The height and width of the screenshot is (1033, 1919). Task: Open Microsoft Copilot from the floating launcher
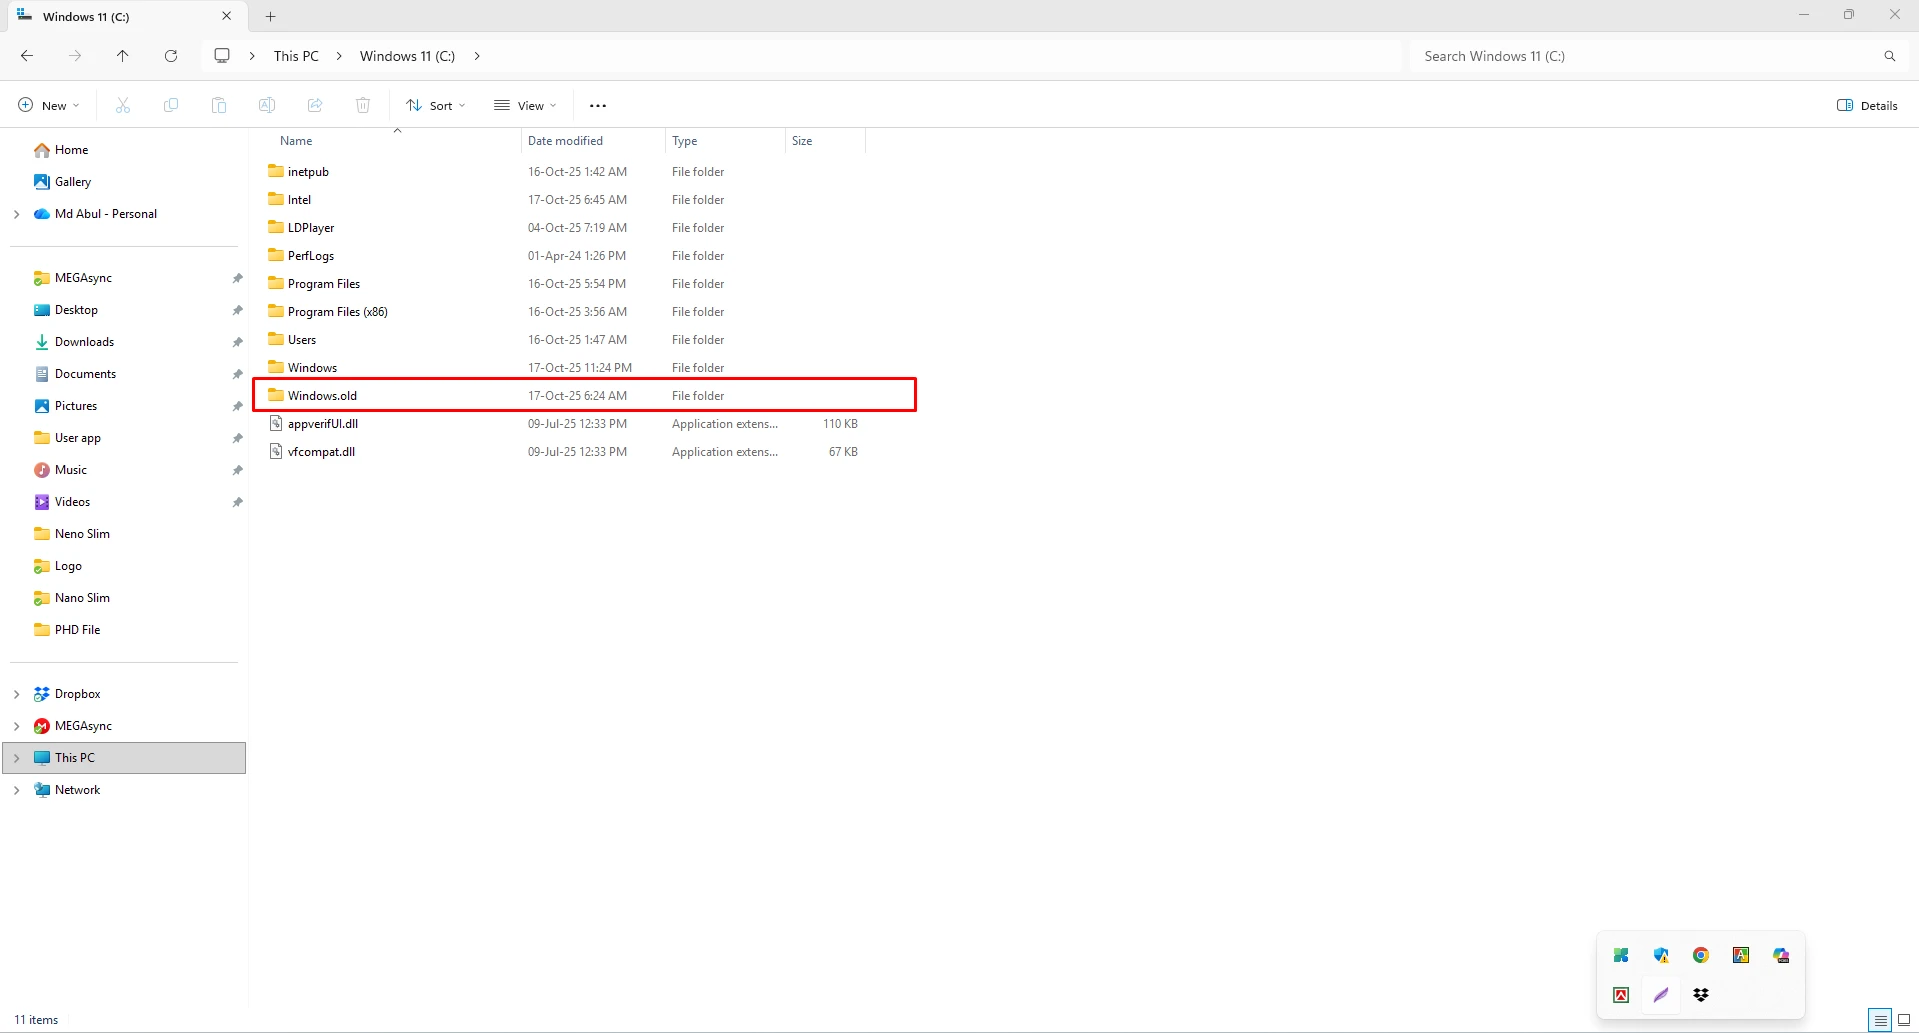coord(1781,956)
